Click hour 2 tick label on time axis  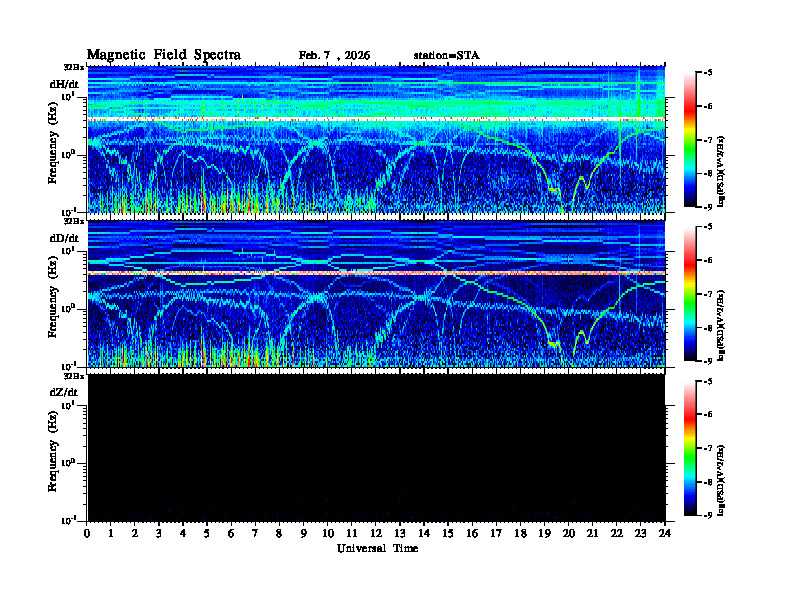click(x=135, y=534)
